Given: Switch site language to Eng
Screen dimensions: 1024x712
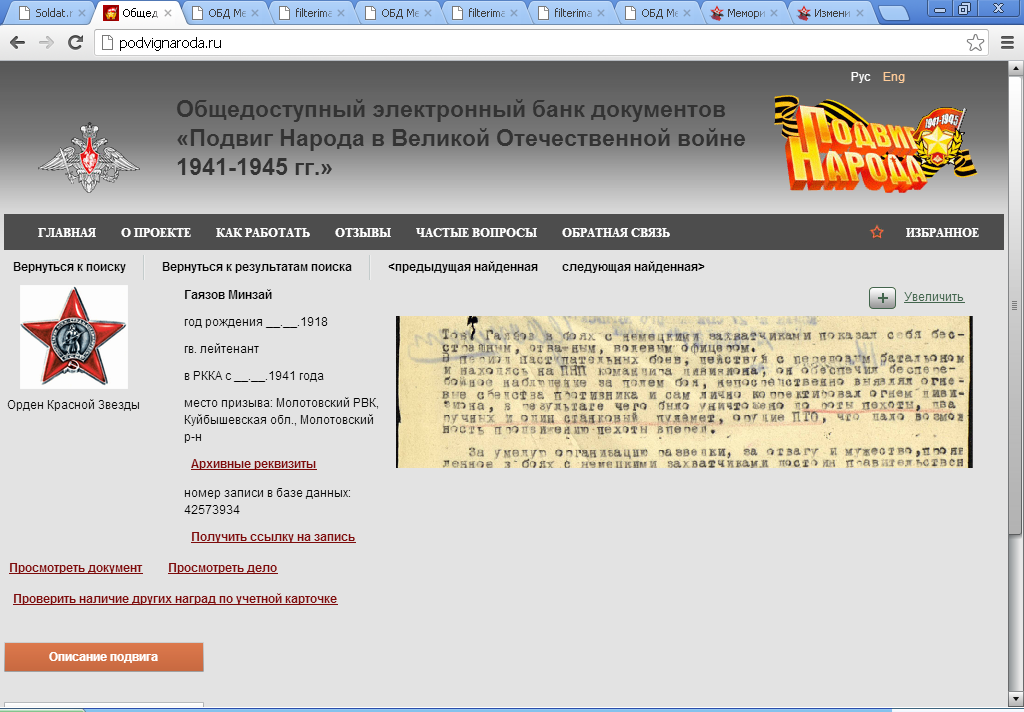Looking at the screenshot, I should 893,77.
